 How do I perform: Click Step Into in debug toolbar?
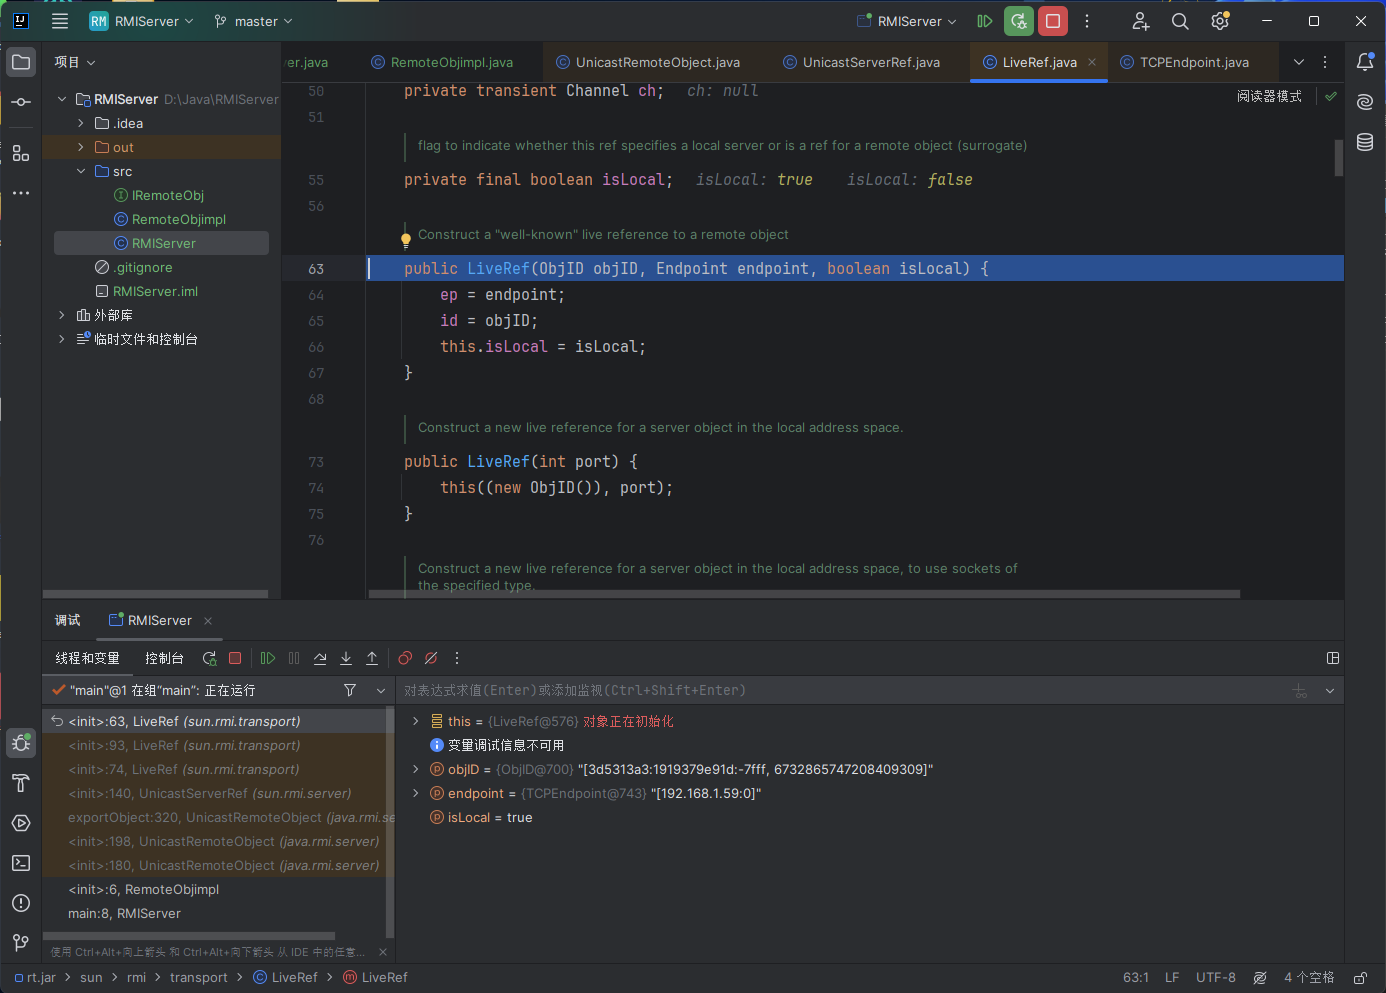346,658
